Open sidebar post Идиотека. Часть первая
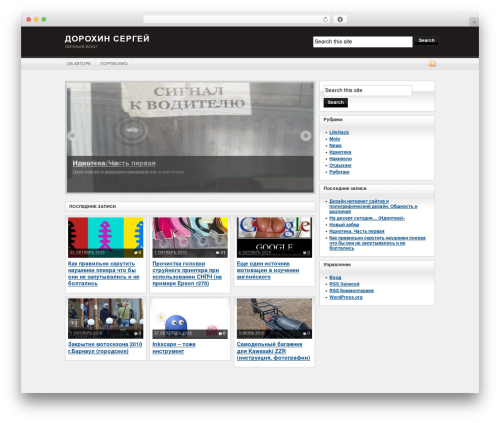Viewport: 500px width, 423px height. point(357,231)
